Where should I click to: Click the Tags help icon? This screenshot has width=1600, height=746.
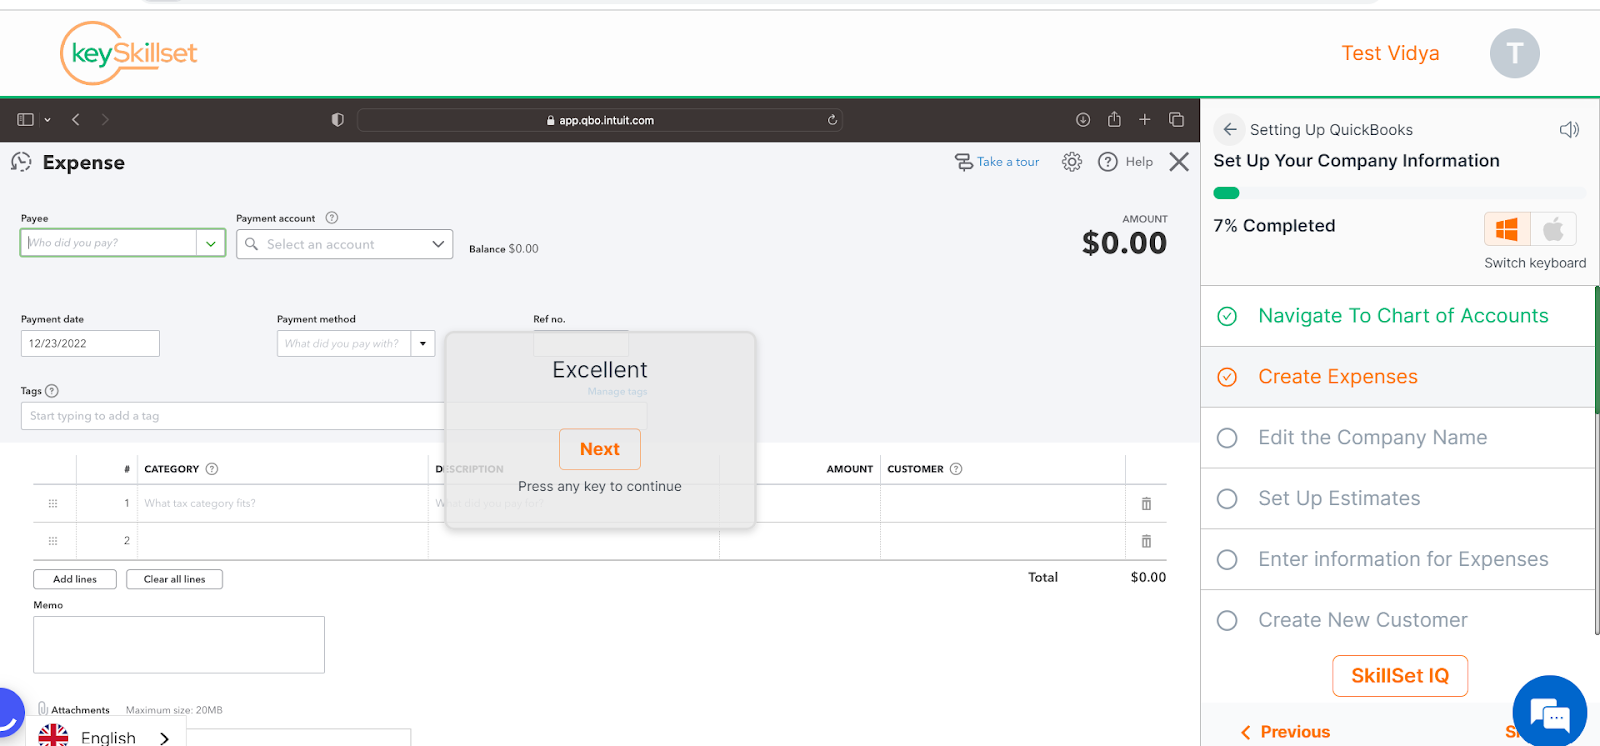pyautogui.click(x=52, y=391)
